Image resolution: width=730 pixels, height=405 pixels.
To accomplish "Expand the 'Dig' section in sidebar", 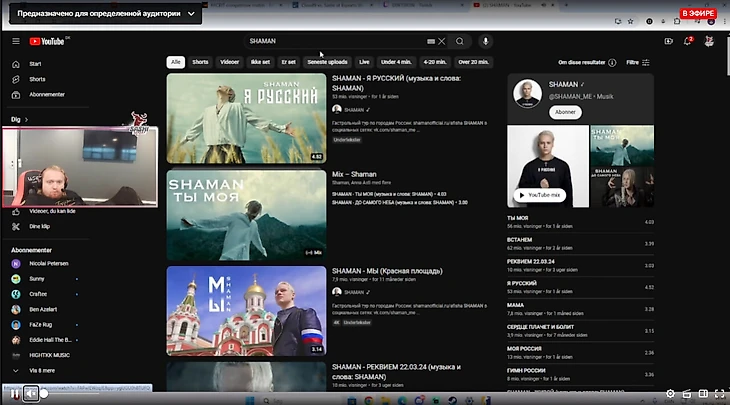I will (18, 119).
